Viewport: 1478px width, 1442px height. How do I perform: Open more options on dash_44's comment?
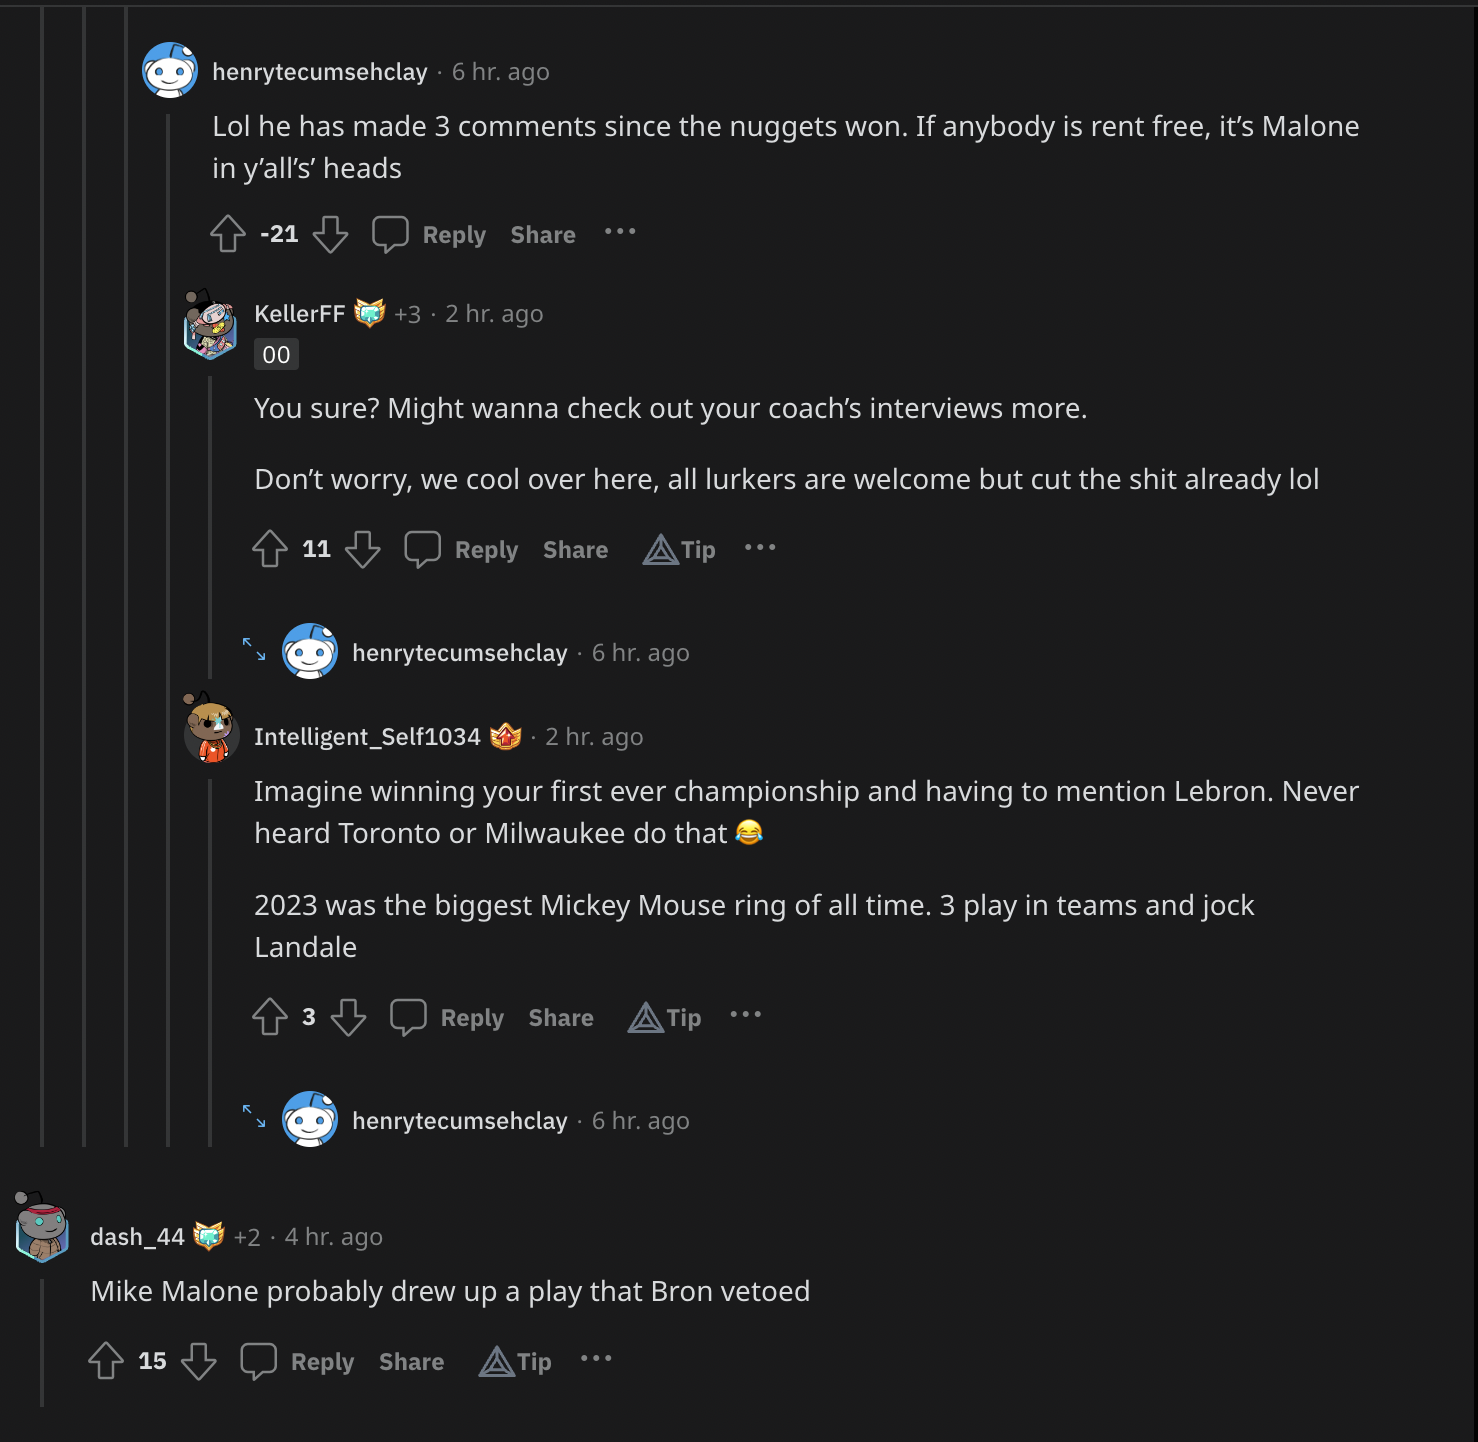[596, 1358]
